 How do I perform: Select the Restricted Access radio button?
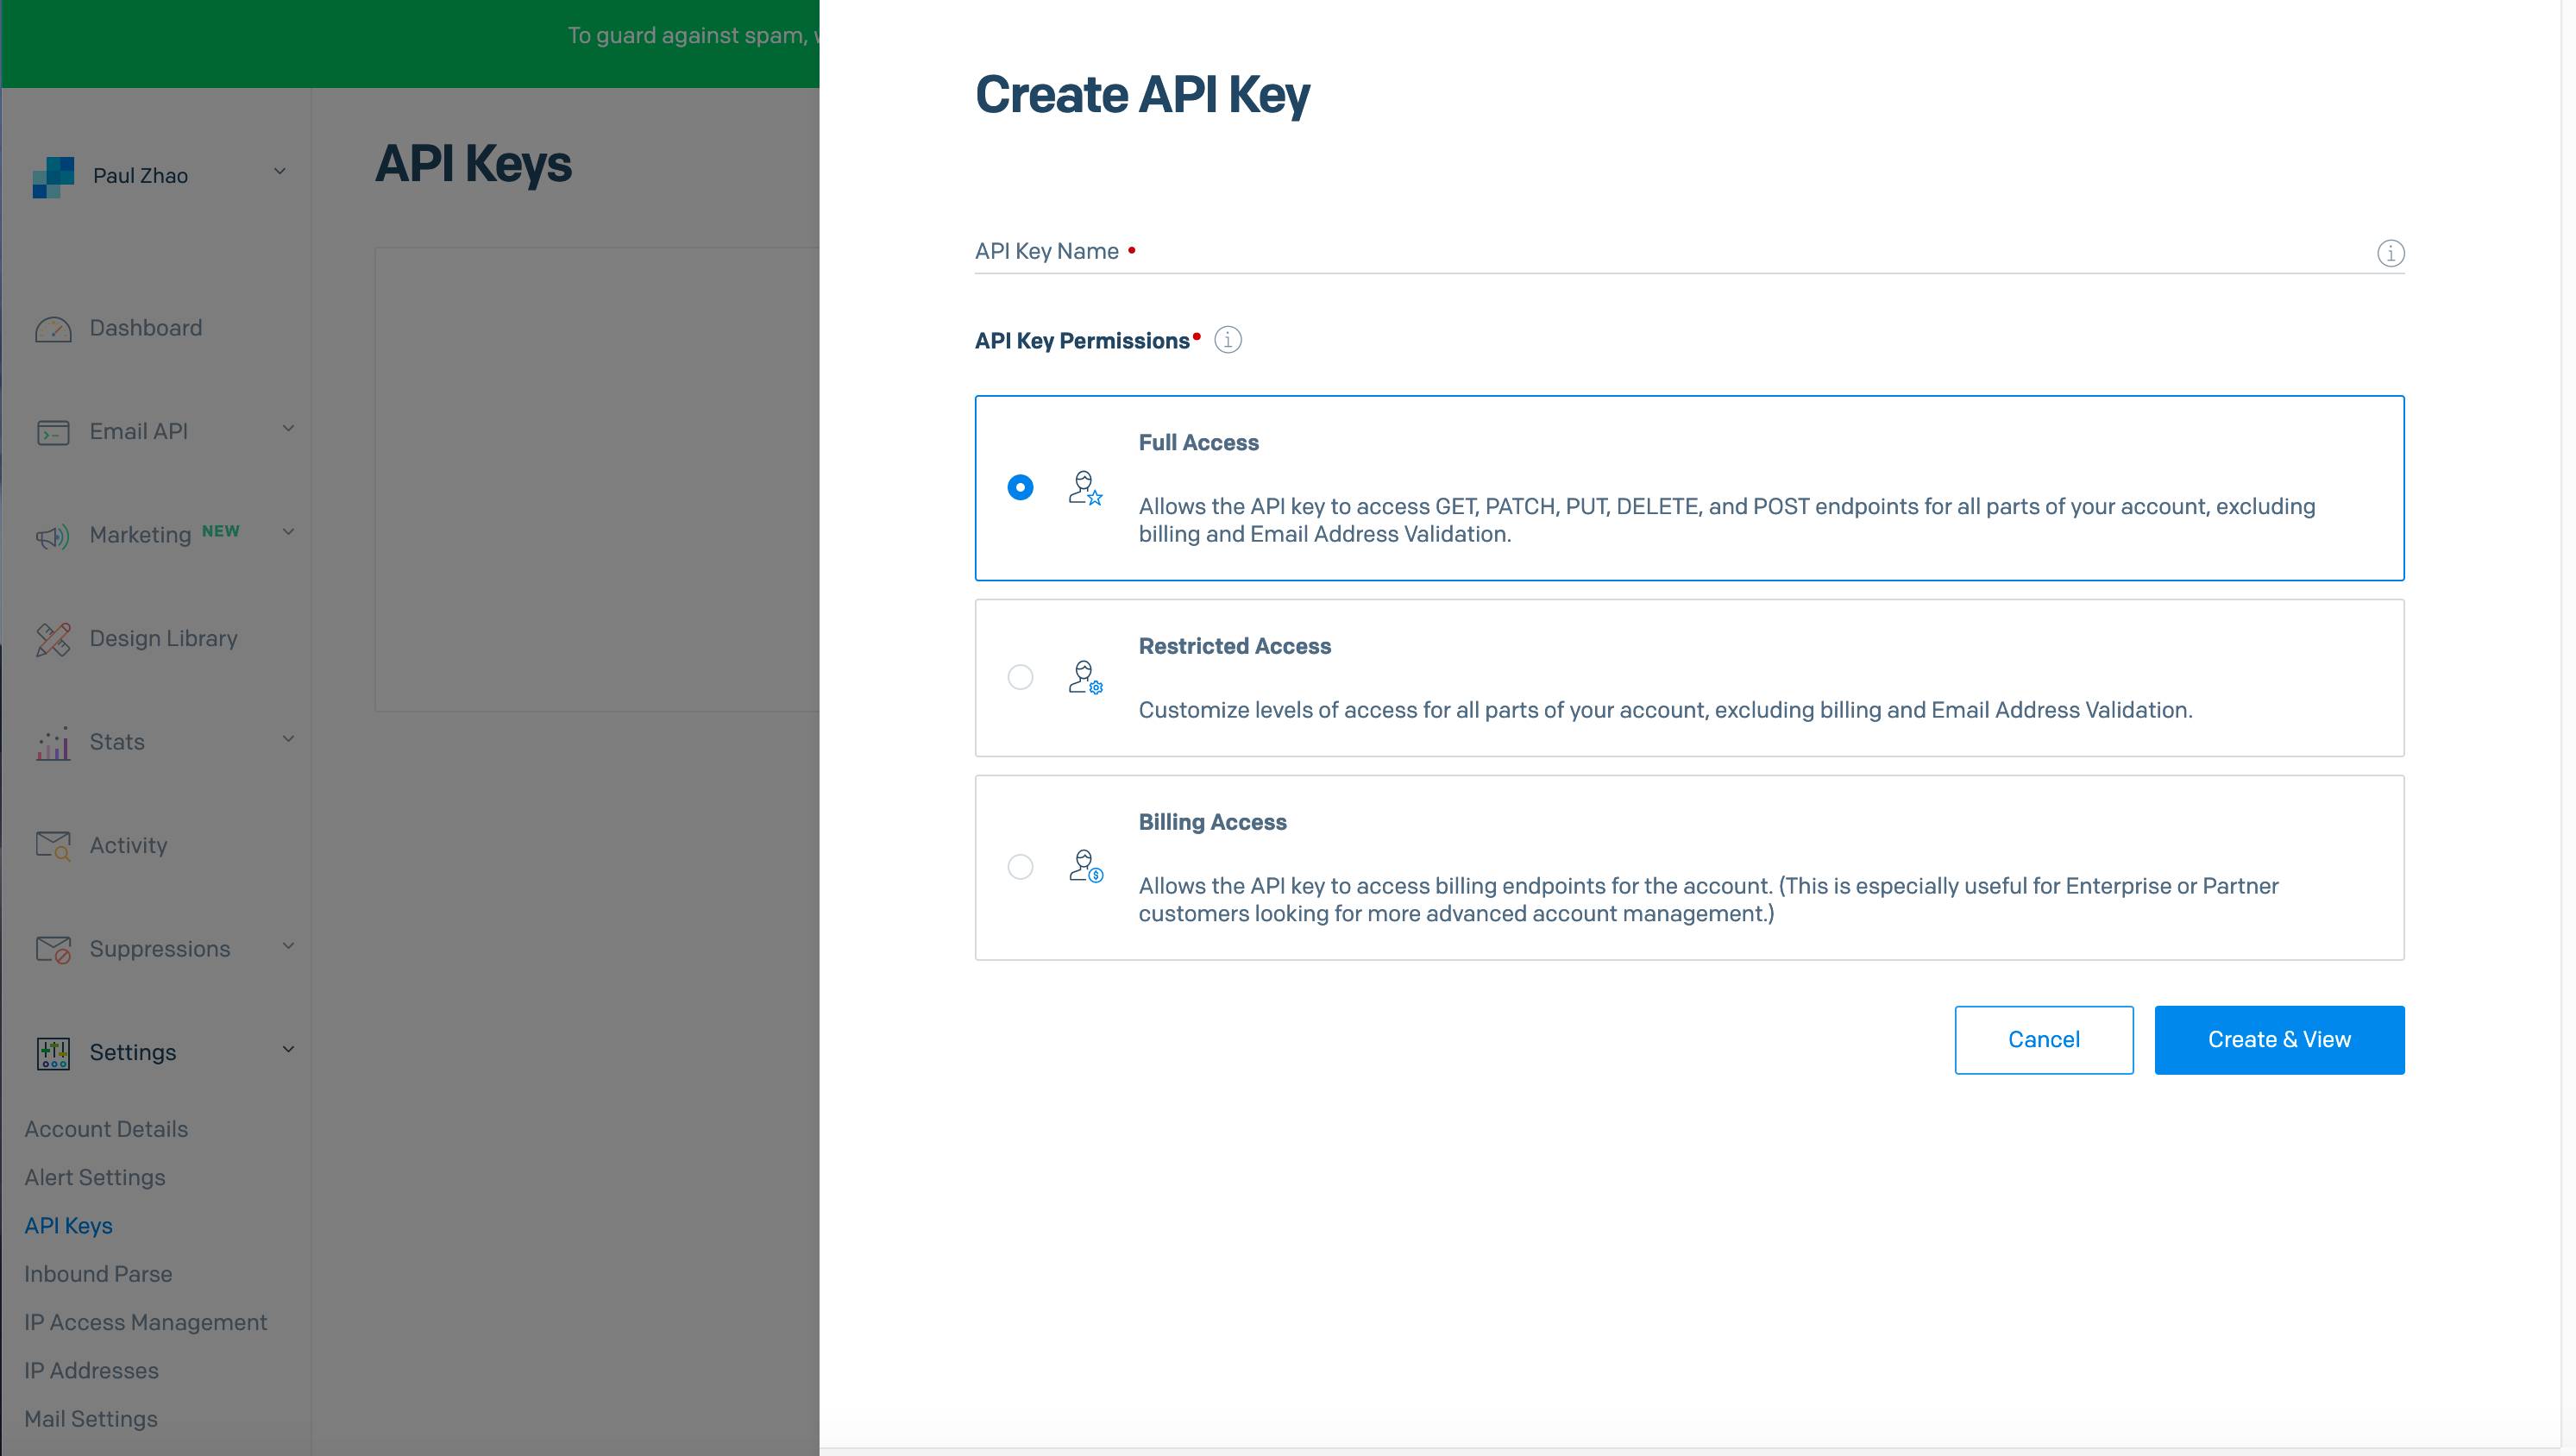coord(1020,677)
